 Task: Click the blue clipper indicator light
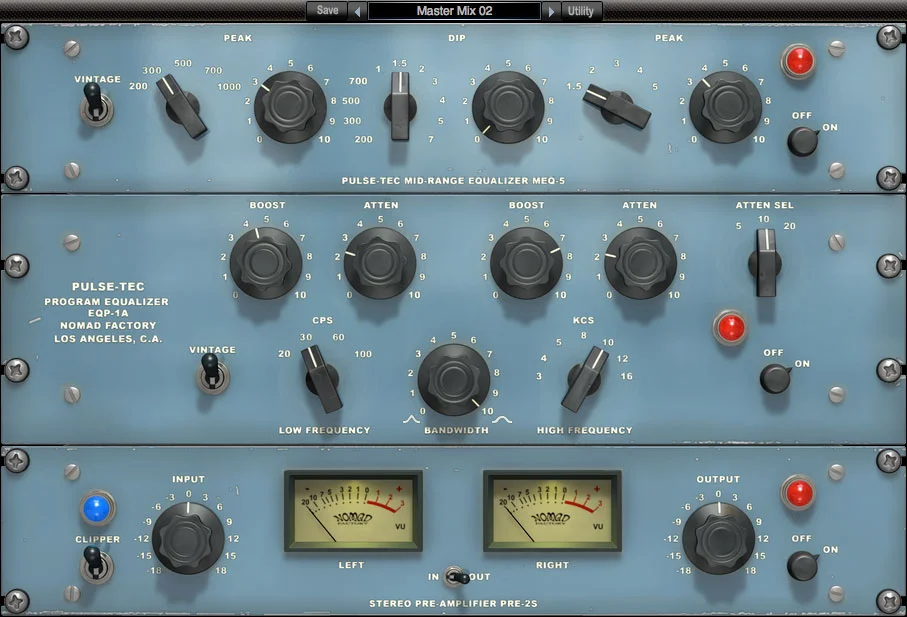click(97, 508)
